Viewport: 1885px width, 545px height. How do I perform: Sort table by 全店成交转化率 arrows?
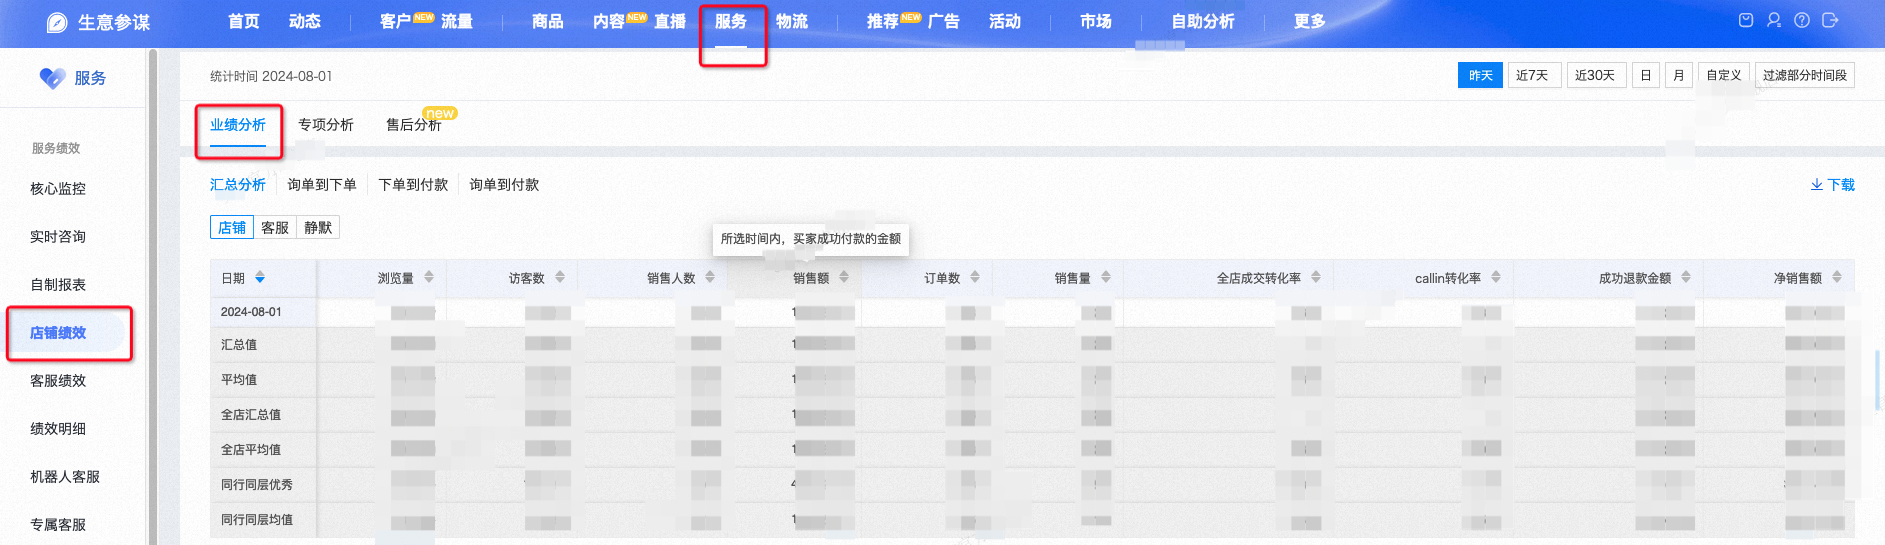click(1316, 277)
